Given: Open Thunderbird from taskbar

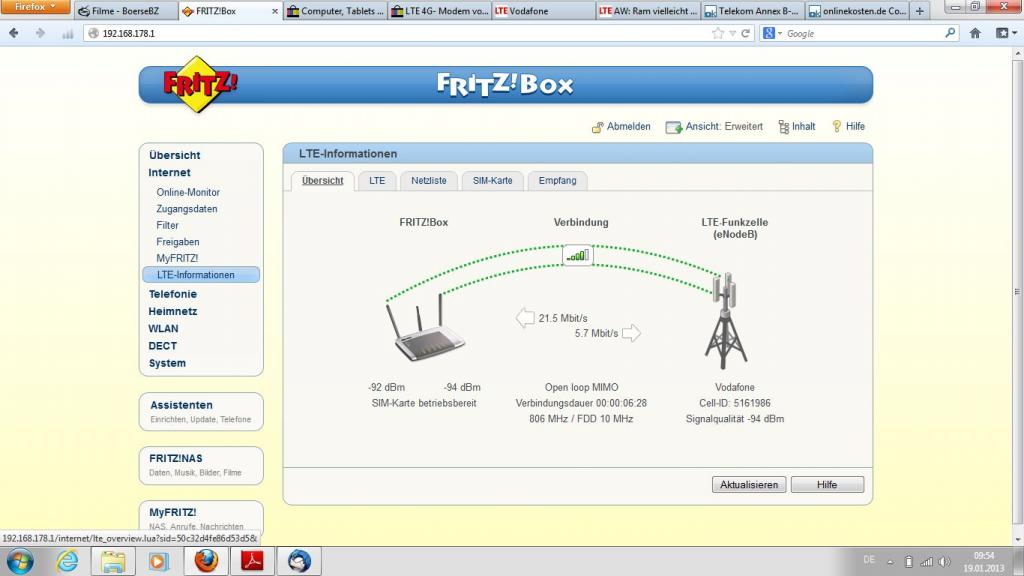Looking at the screenshot, I should [x=299, y=561].
